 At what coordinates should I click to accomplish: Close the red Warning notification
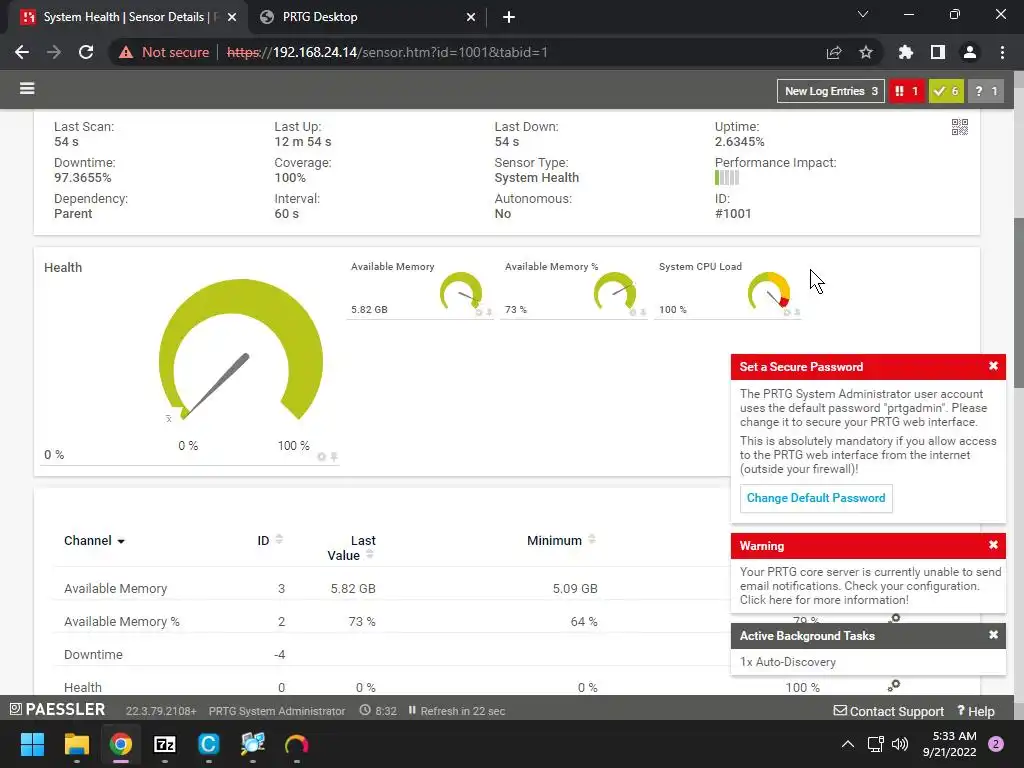[x=993, y=545]
